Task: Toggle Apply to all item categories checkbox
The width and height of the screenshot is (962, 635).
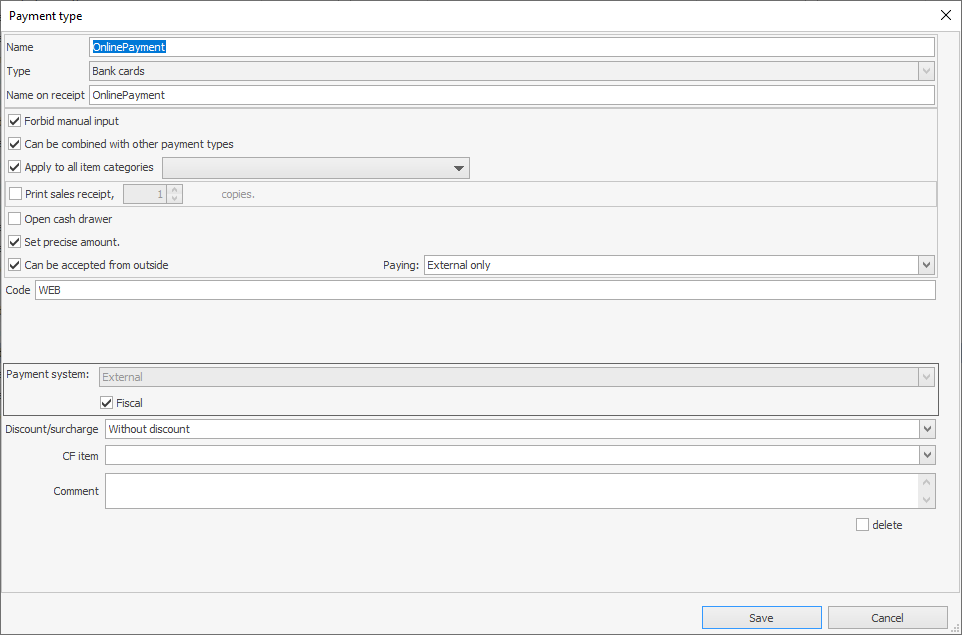Action: pos(14,167)
